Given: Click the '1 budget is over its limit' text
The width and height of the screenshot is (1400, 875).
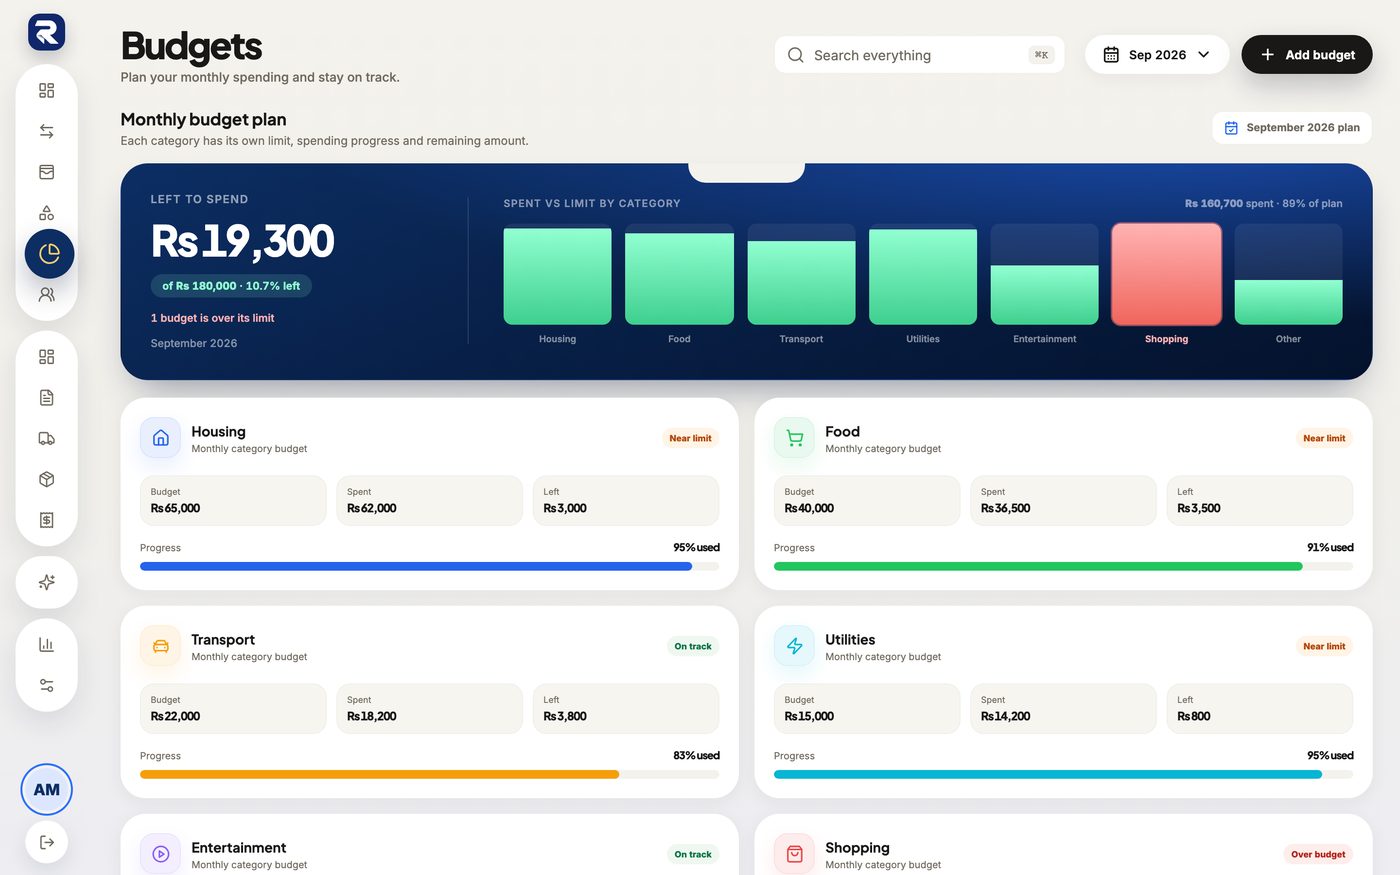Looking at the screenshot, I should [212, 318].
